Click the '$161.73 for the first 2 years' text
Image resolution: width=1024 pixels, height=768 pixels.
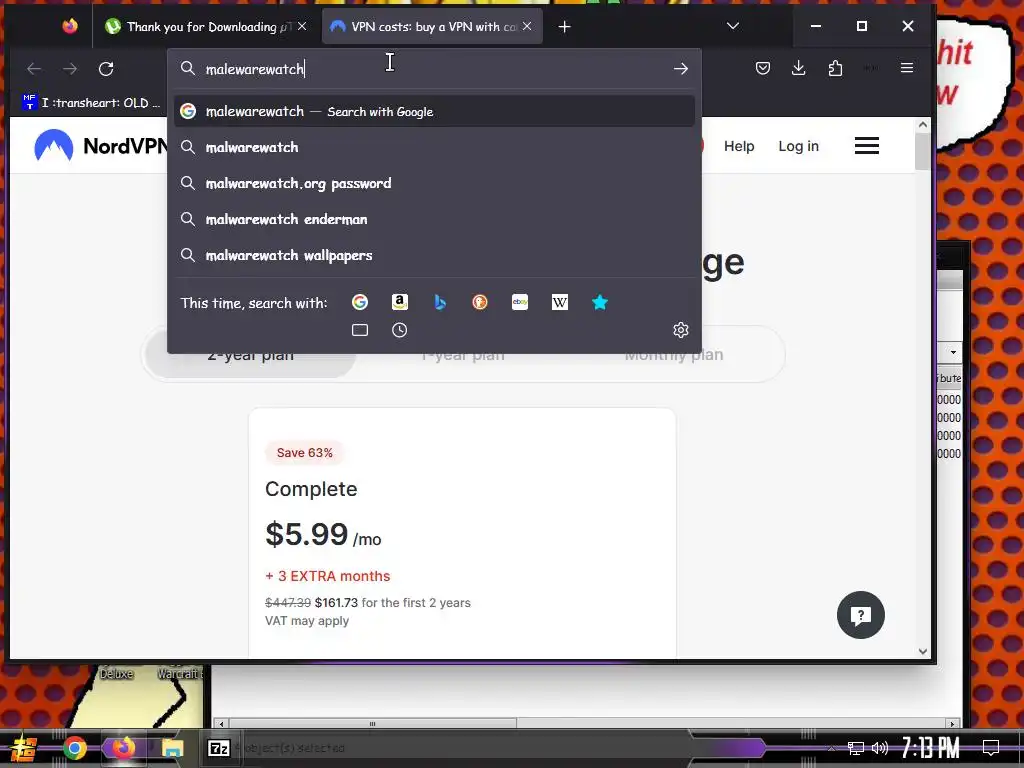coord(392,603)
